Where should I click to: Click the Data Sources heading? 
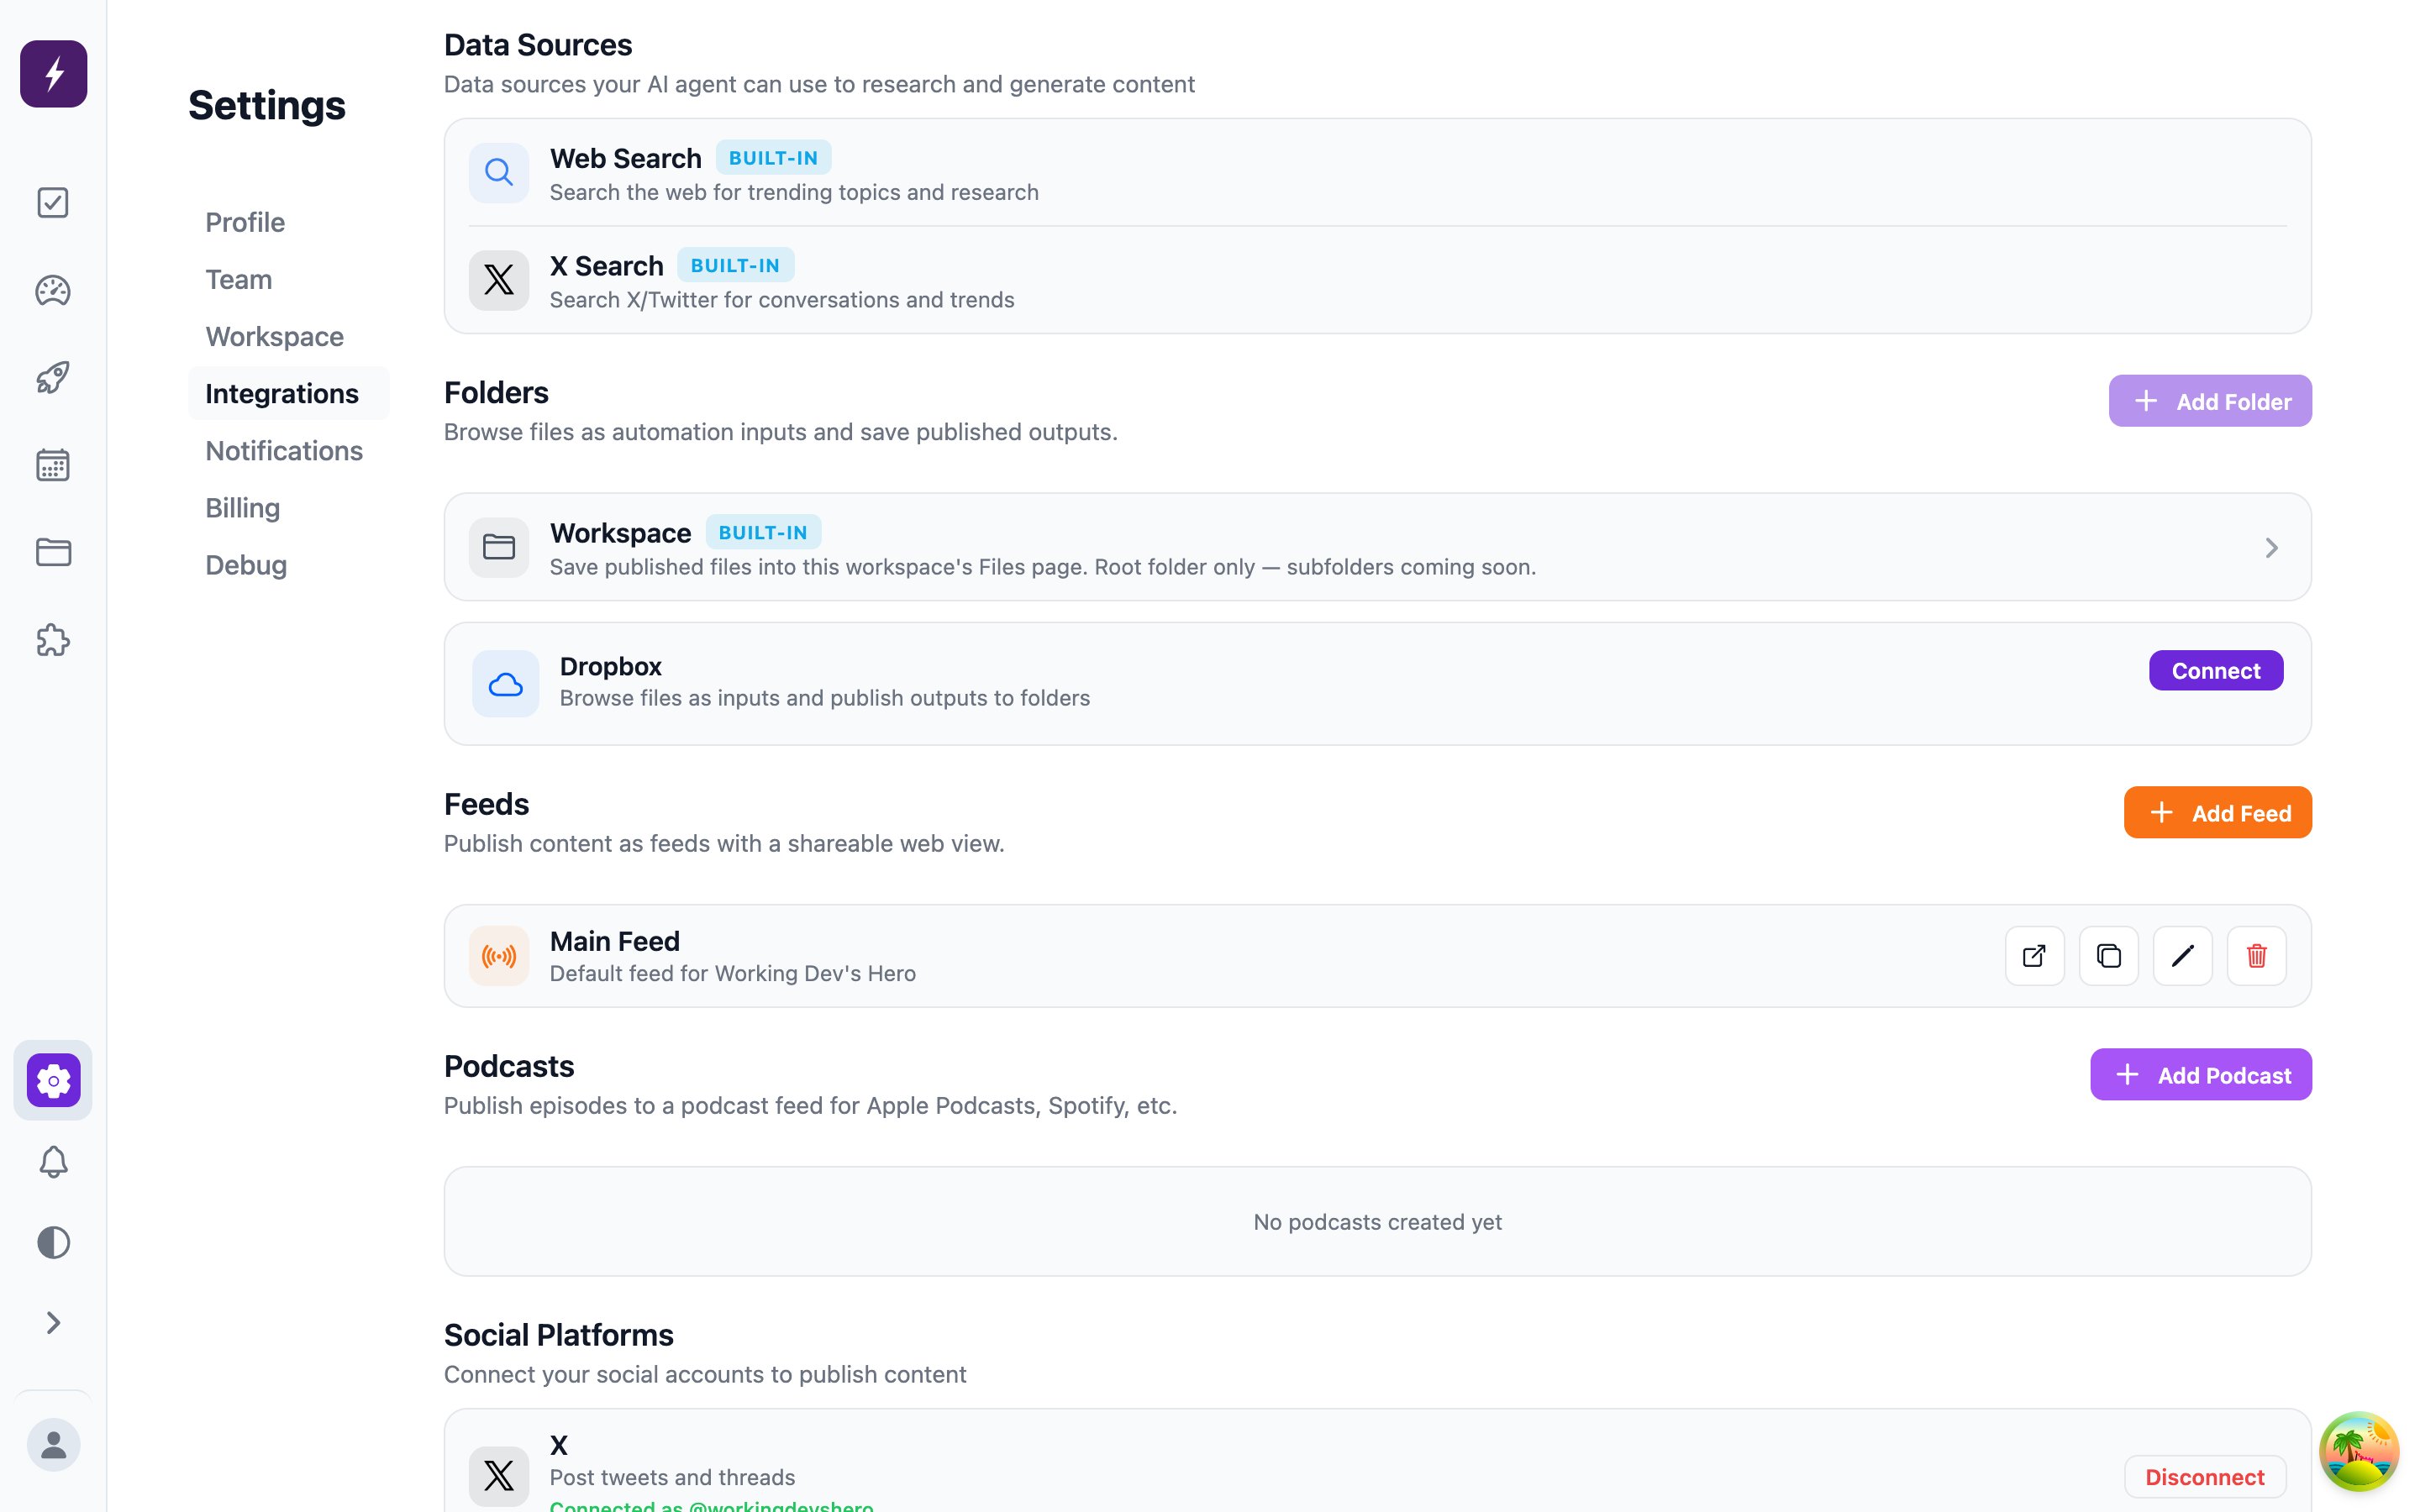point(538,45)
